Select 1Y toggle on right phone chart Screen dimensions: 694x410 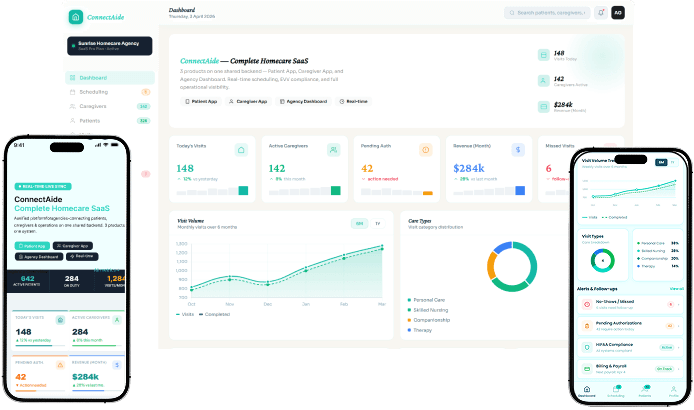coord(673,162)
